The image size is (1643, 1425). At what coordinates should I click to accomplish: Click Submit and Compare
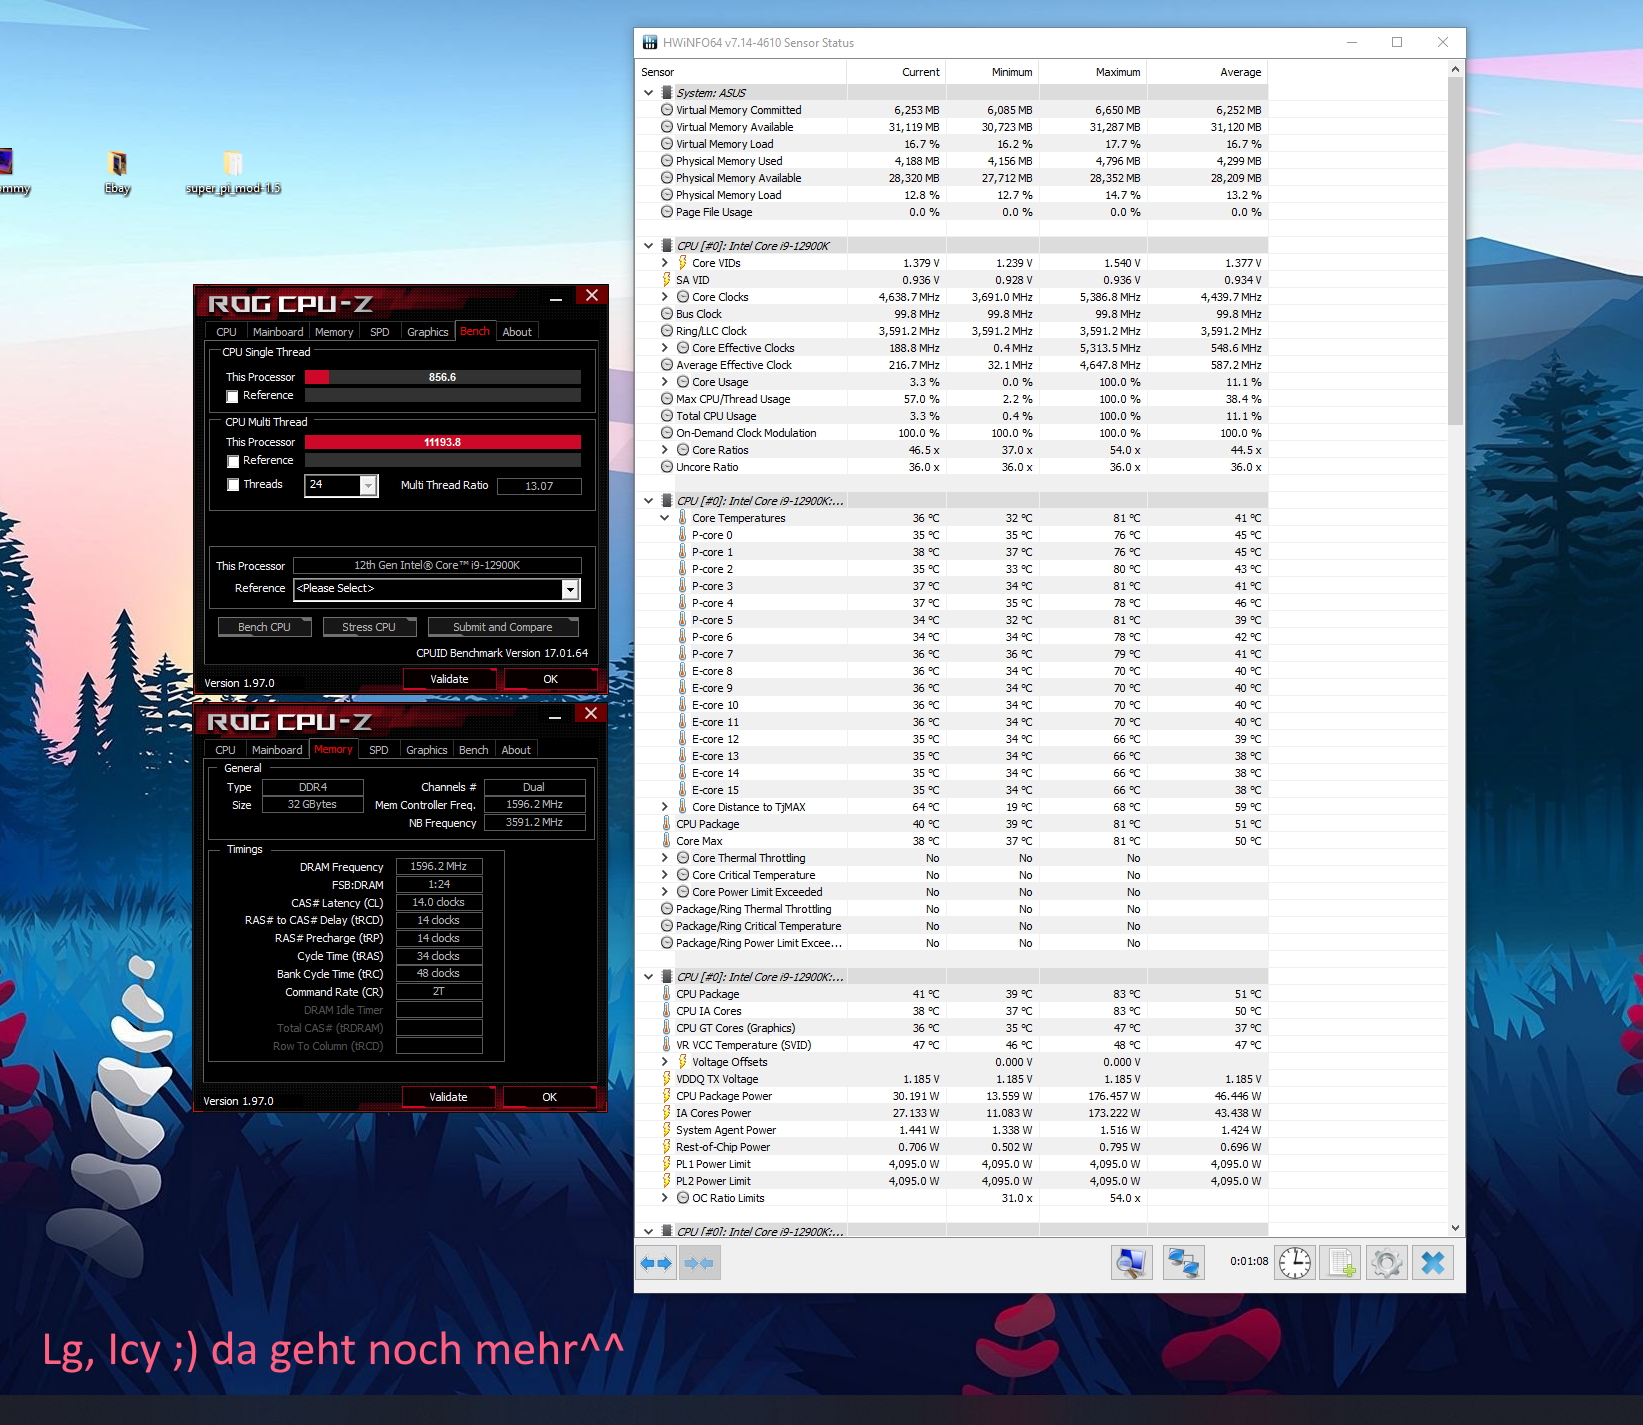(503, 627)
